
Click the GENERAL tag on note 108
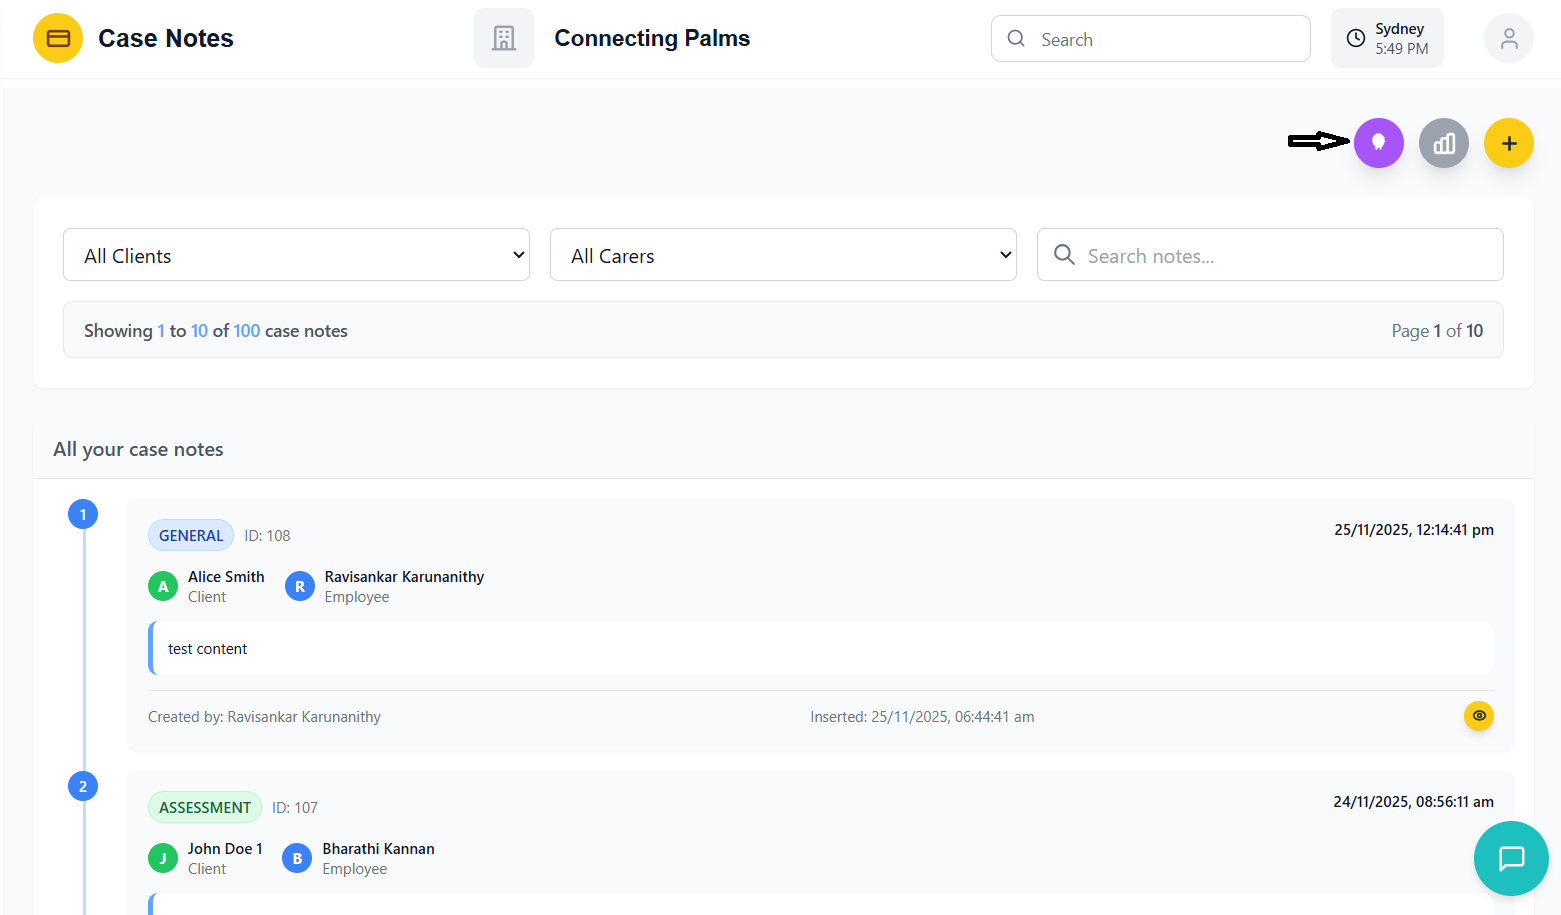[191, 536]
